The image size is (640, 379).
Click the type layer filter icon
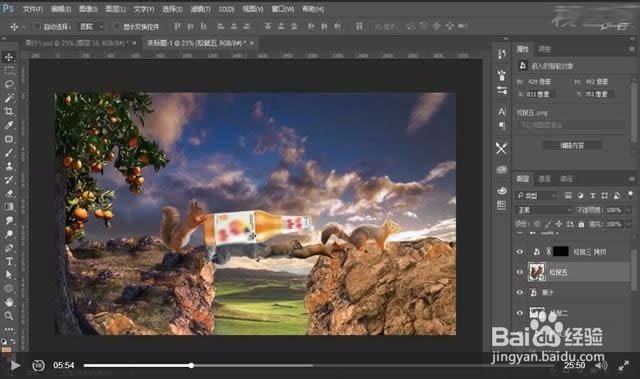pos(592,196)
